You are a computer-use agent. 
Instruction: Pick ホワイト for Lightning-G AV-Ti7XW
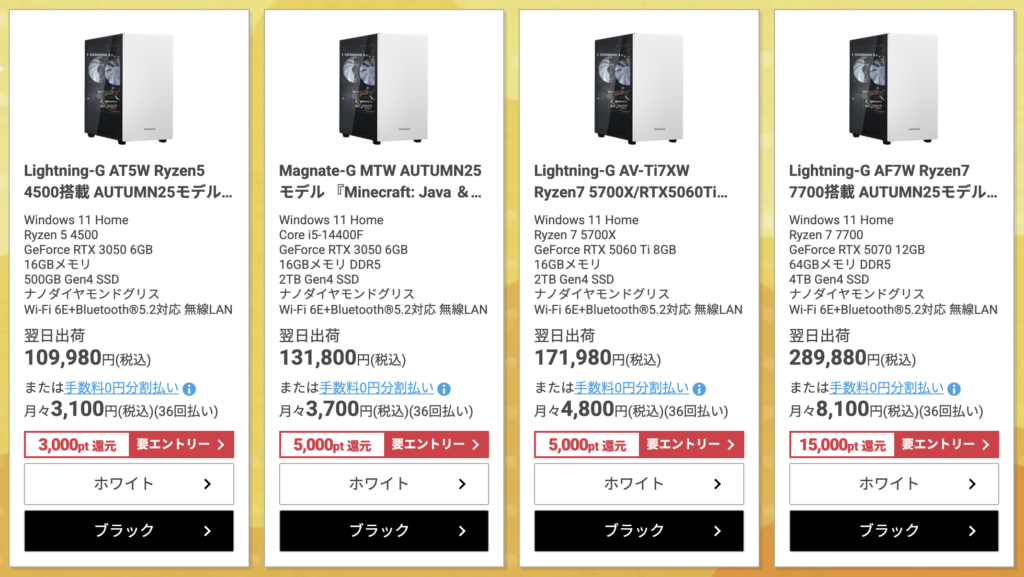(x=639, y=484)
